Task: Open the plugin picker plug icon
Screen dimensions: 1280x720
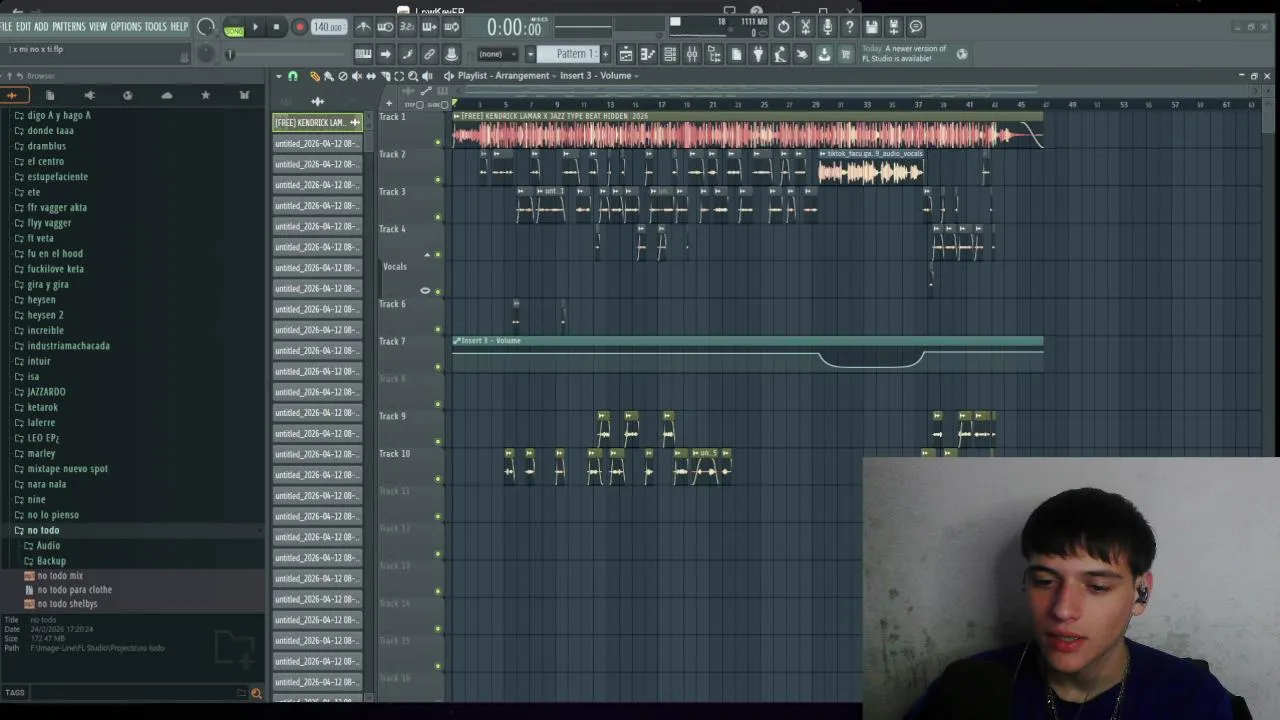Action: pos(758,54)
